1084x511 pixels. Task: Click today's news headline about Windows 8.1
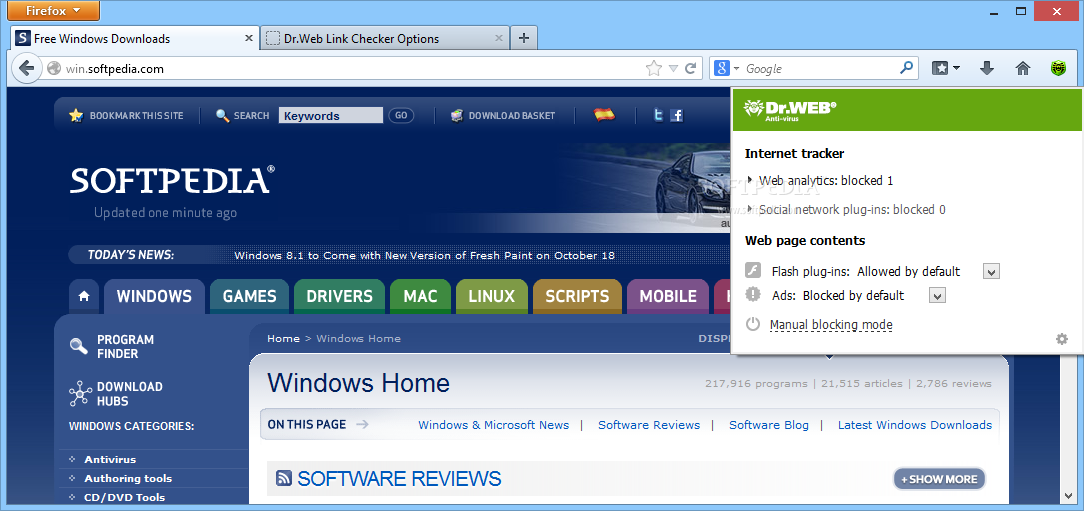[424, 255]
